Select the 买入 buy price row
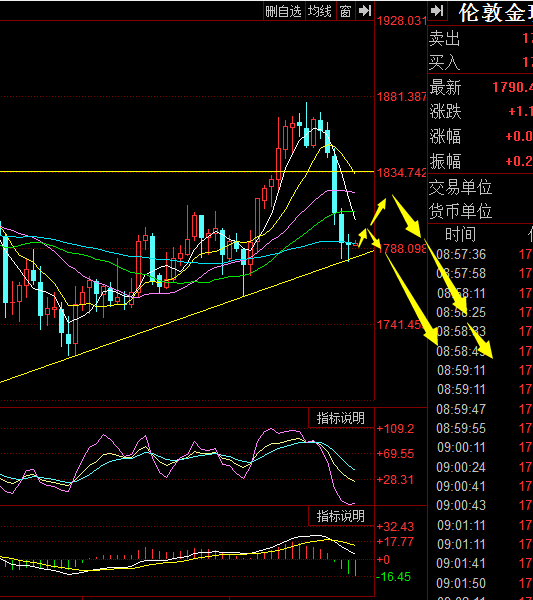 pyautogui.click(x=480, y=62)
